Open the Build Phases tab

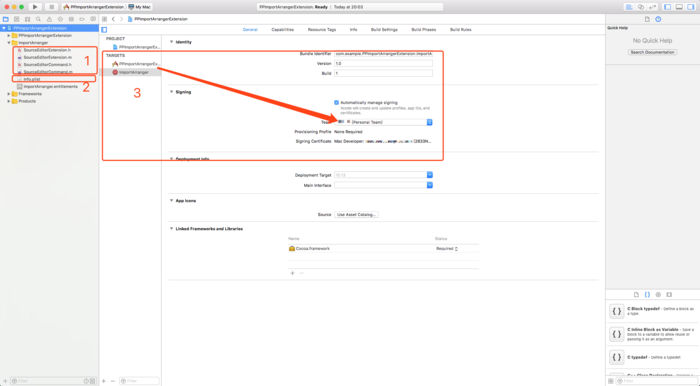pyautogui.click(x=424, y=30)
